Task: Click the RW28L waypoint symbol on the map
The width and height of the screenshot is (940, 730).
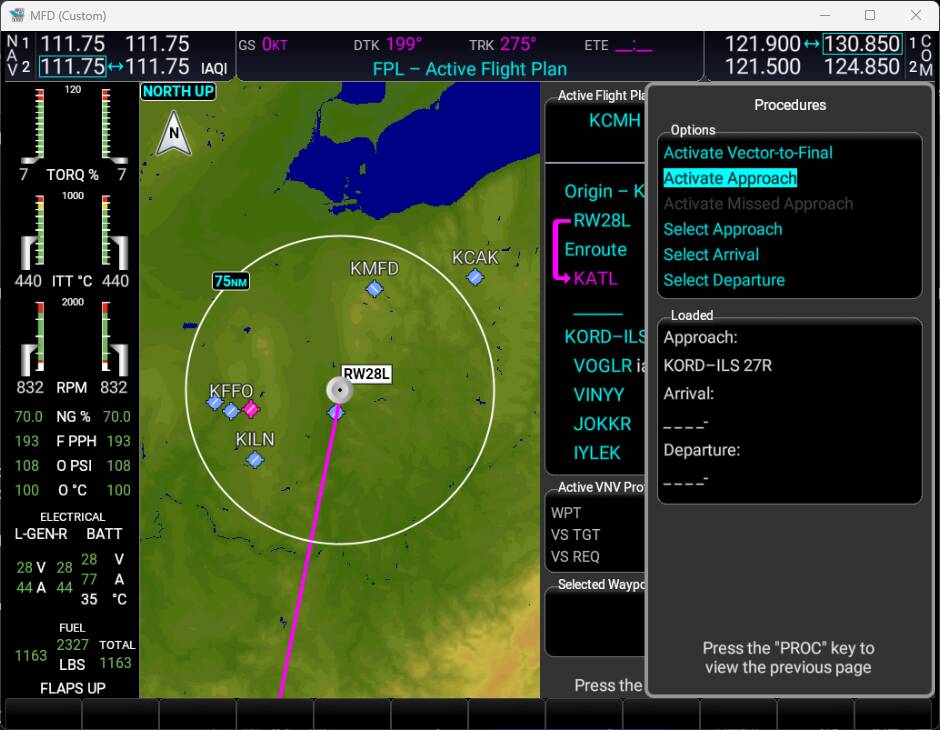Action: point(334,412)
